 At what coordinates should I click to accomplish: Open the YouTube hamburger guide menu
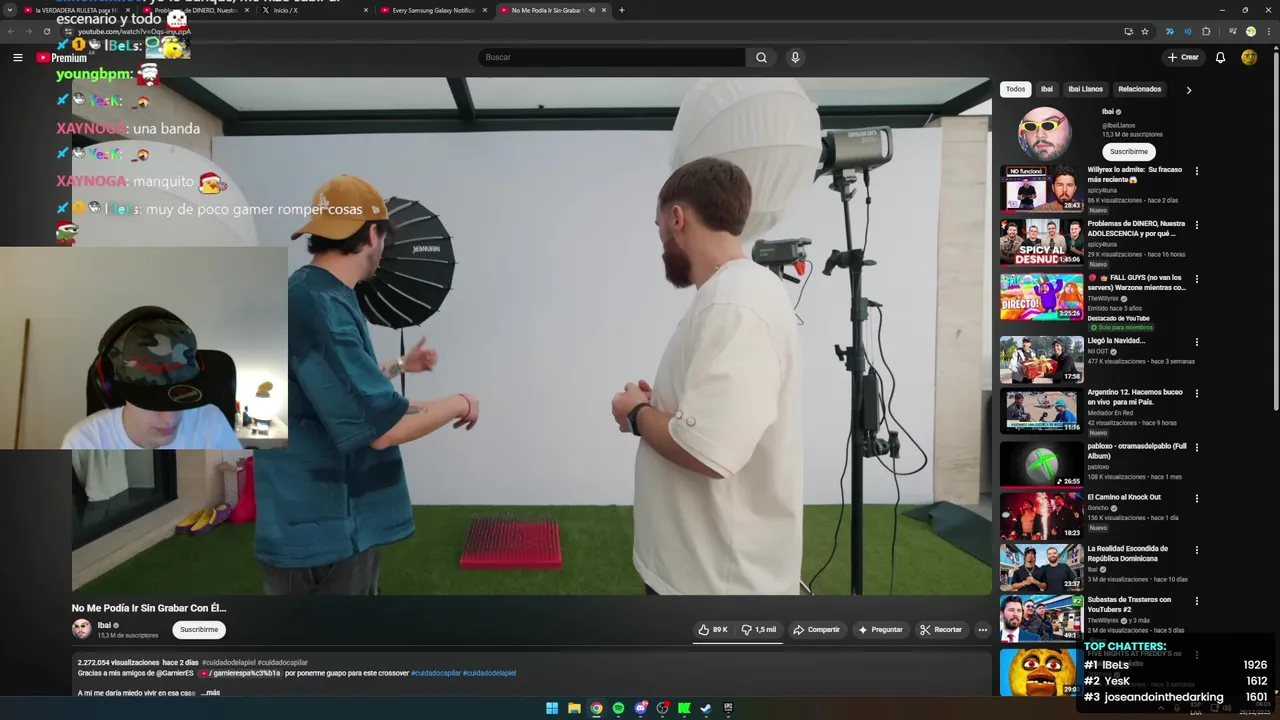click(17, 57)
